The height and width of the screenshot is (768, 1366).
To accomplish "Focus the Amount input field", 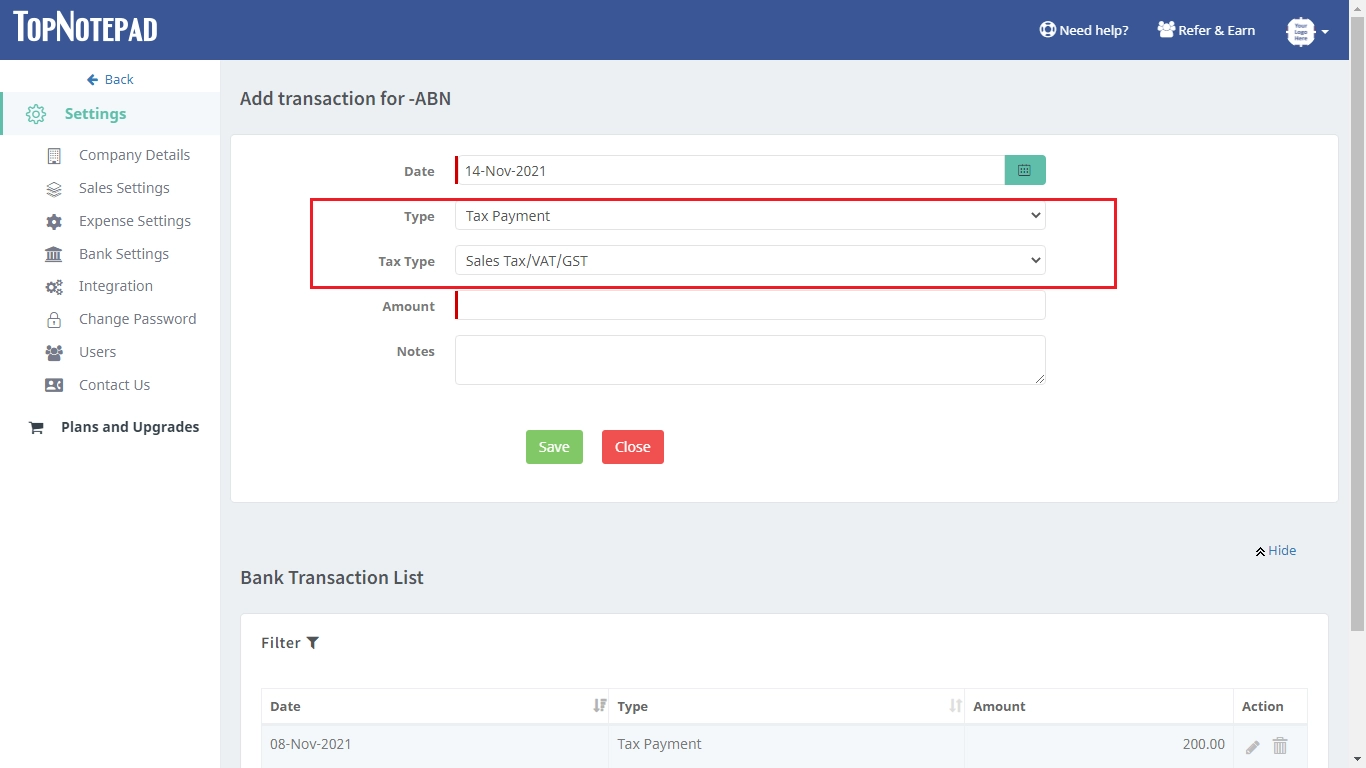I will (x=750, y=306).
